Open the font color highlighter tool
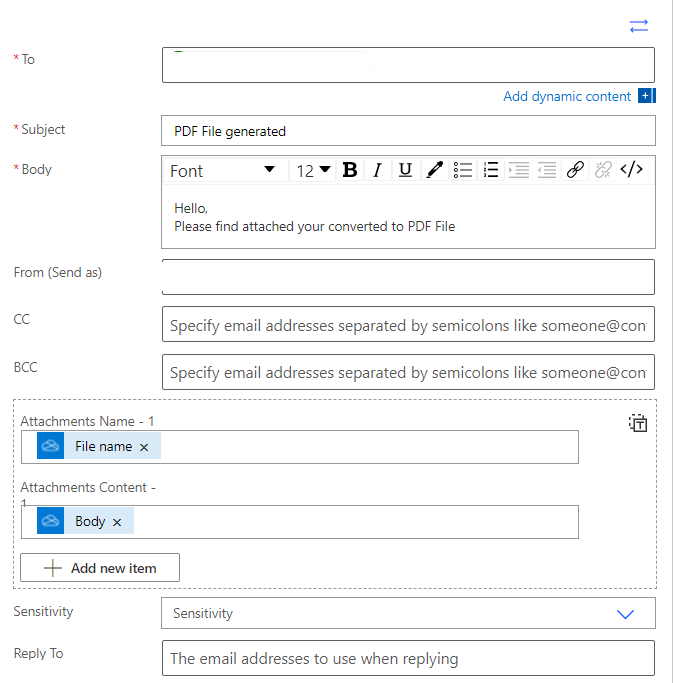673x683 pixels. pos(434,170)
